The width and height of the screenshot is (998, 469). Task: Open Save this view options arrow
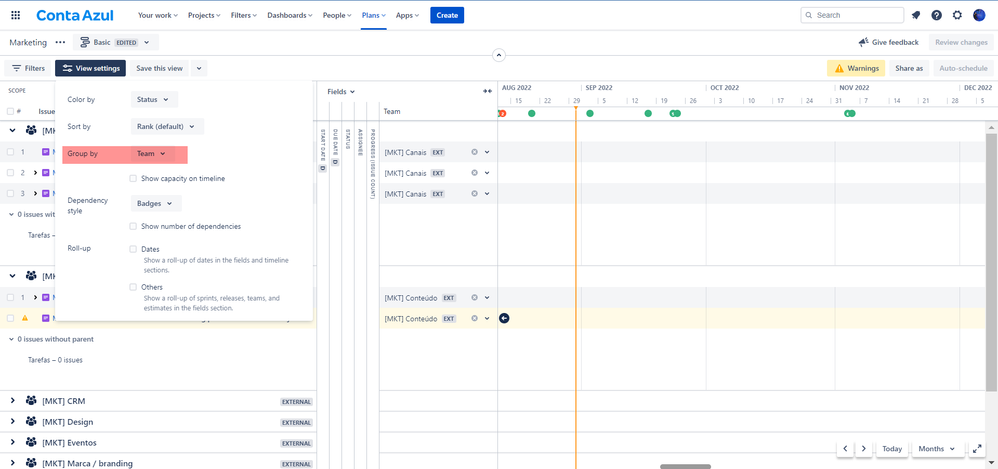tap(199, 68)
